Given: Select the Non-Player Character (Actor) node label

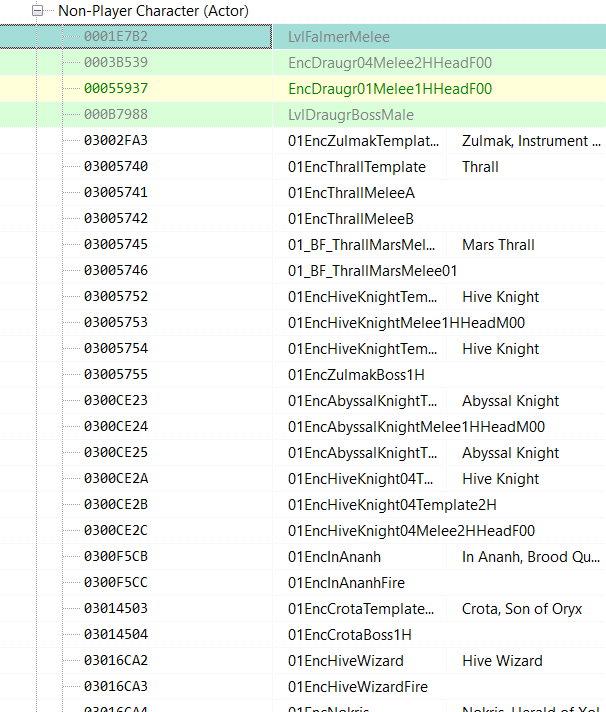Looking at the screenshot, I should [153, 11].
